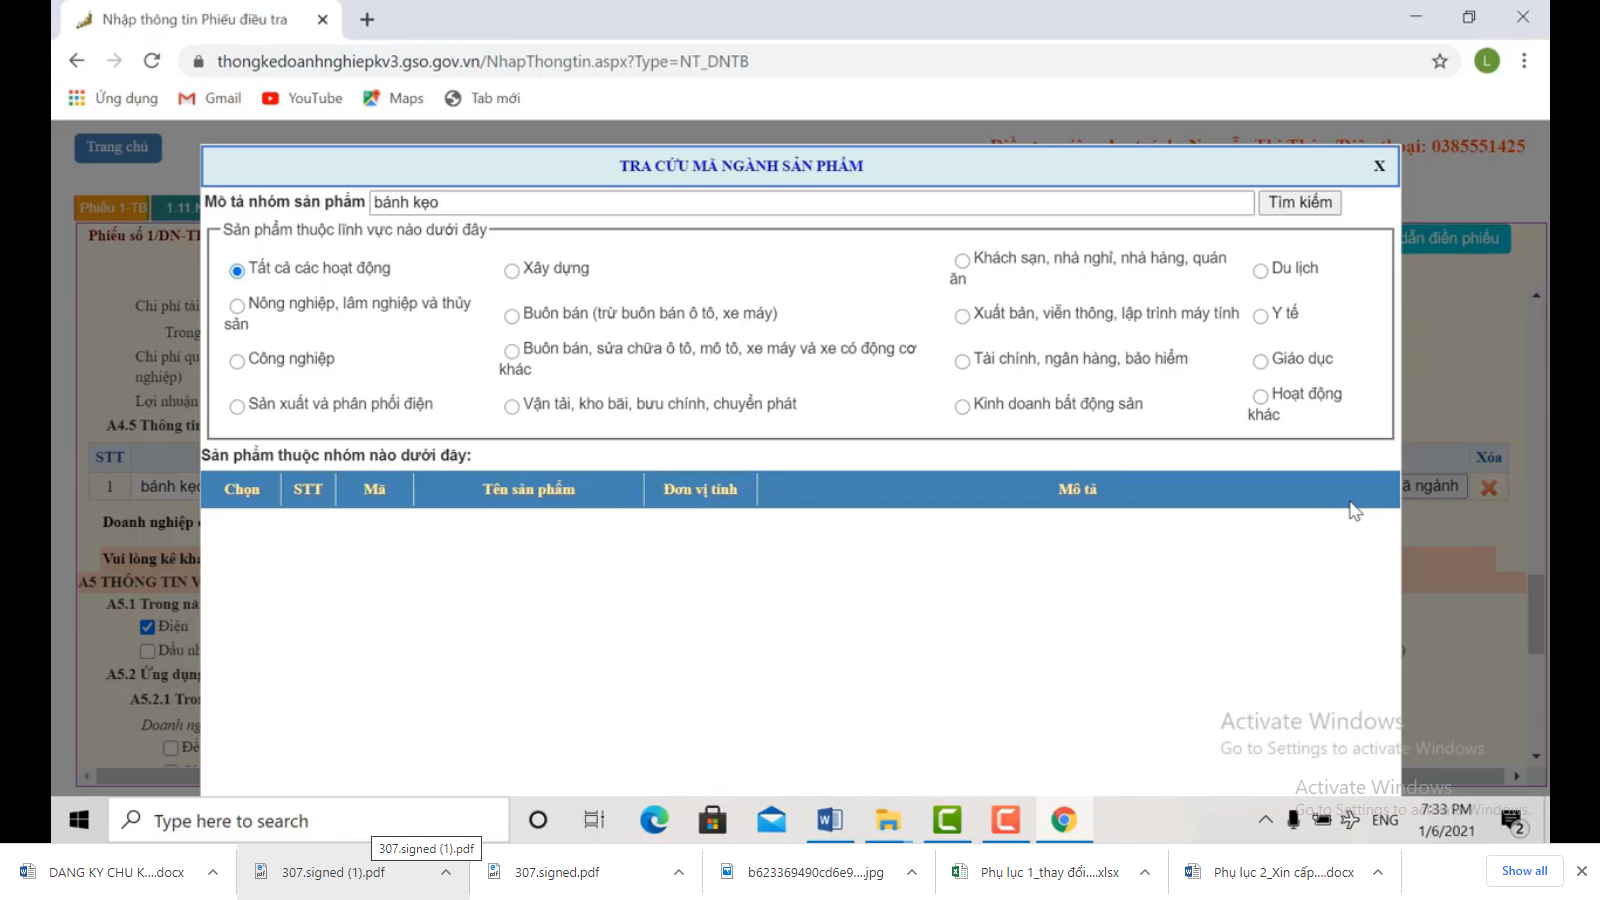Viewport: 1600px width, 900px height.
Task: Open Microsoft Edge from the taskbar
Action: coord(654,820)
